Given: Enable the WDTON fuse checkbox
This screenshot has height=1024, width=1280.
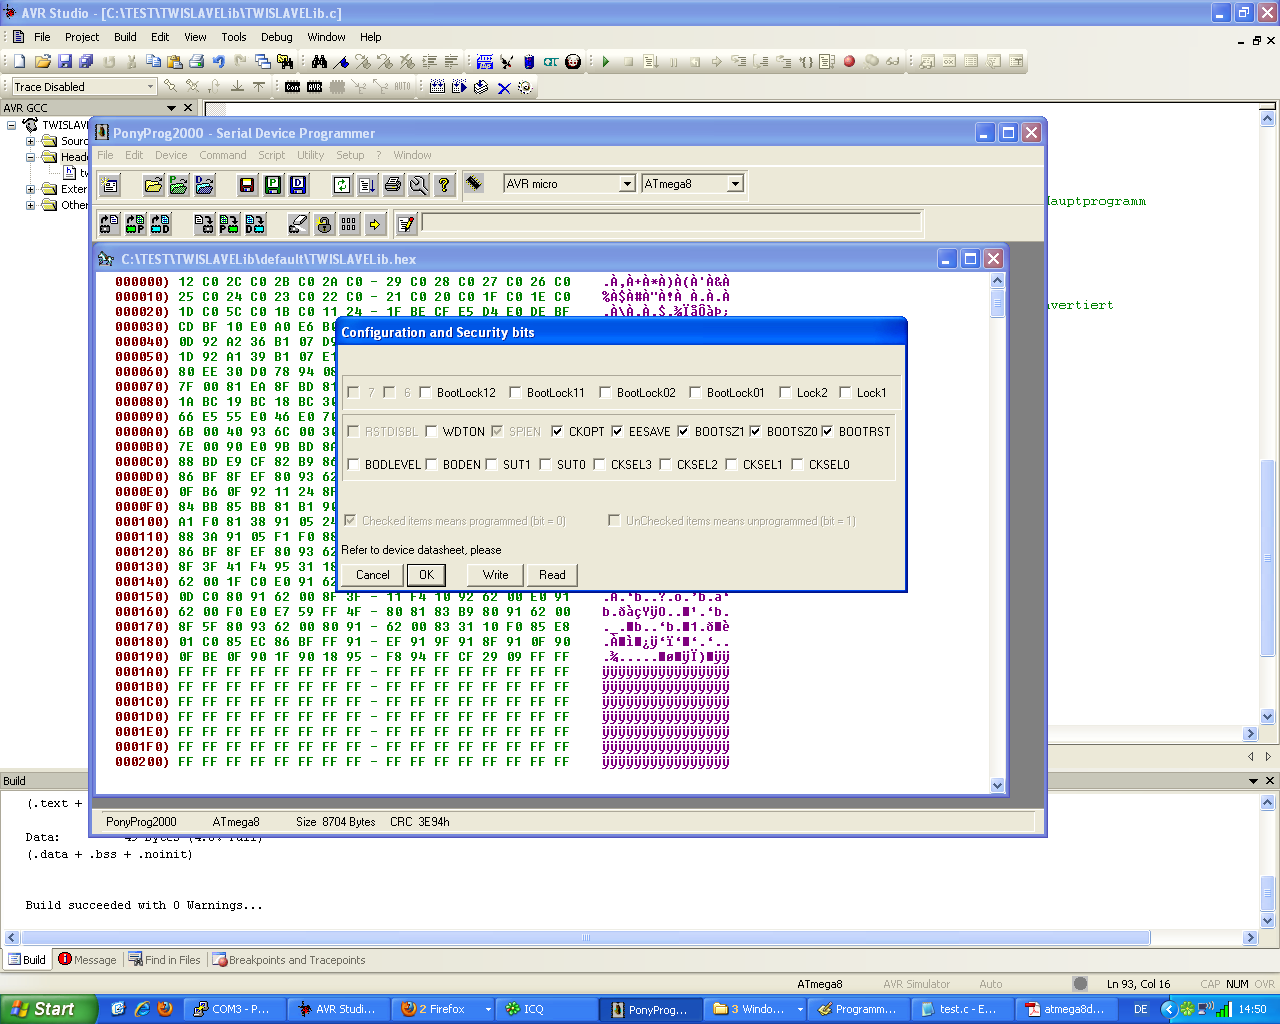Looking at the screenshot, I should (x=431, y=432).
